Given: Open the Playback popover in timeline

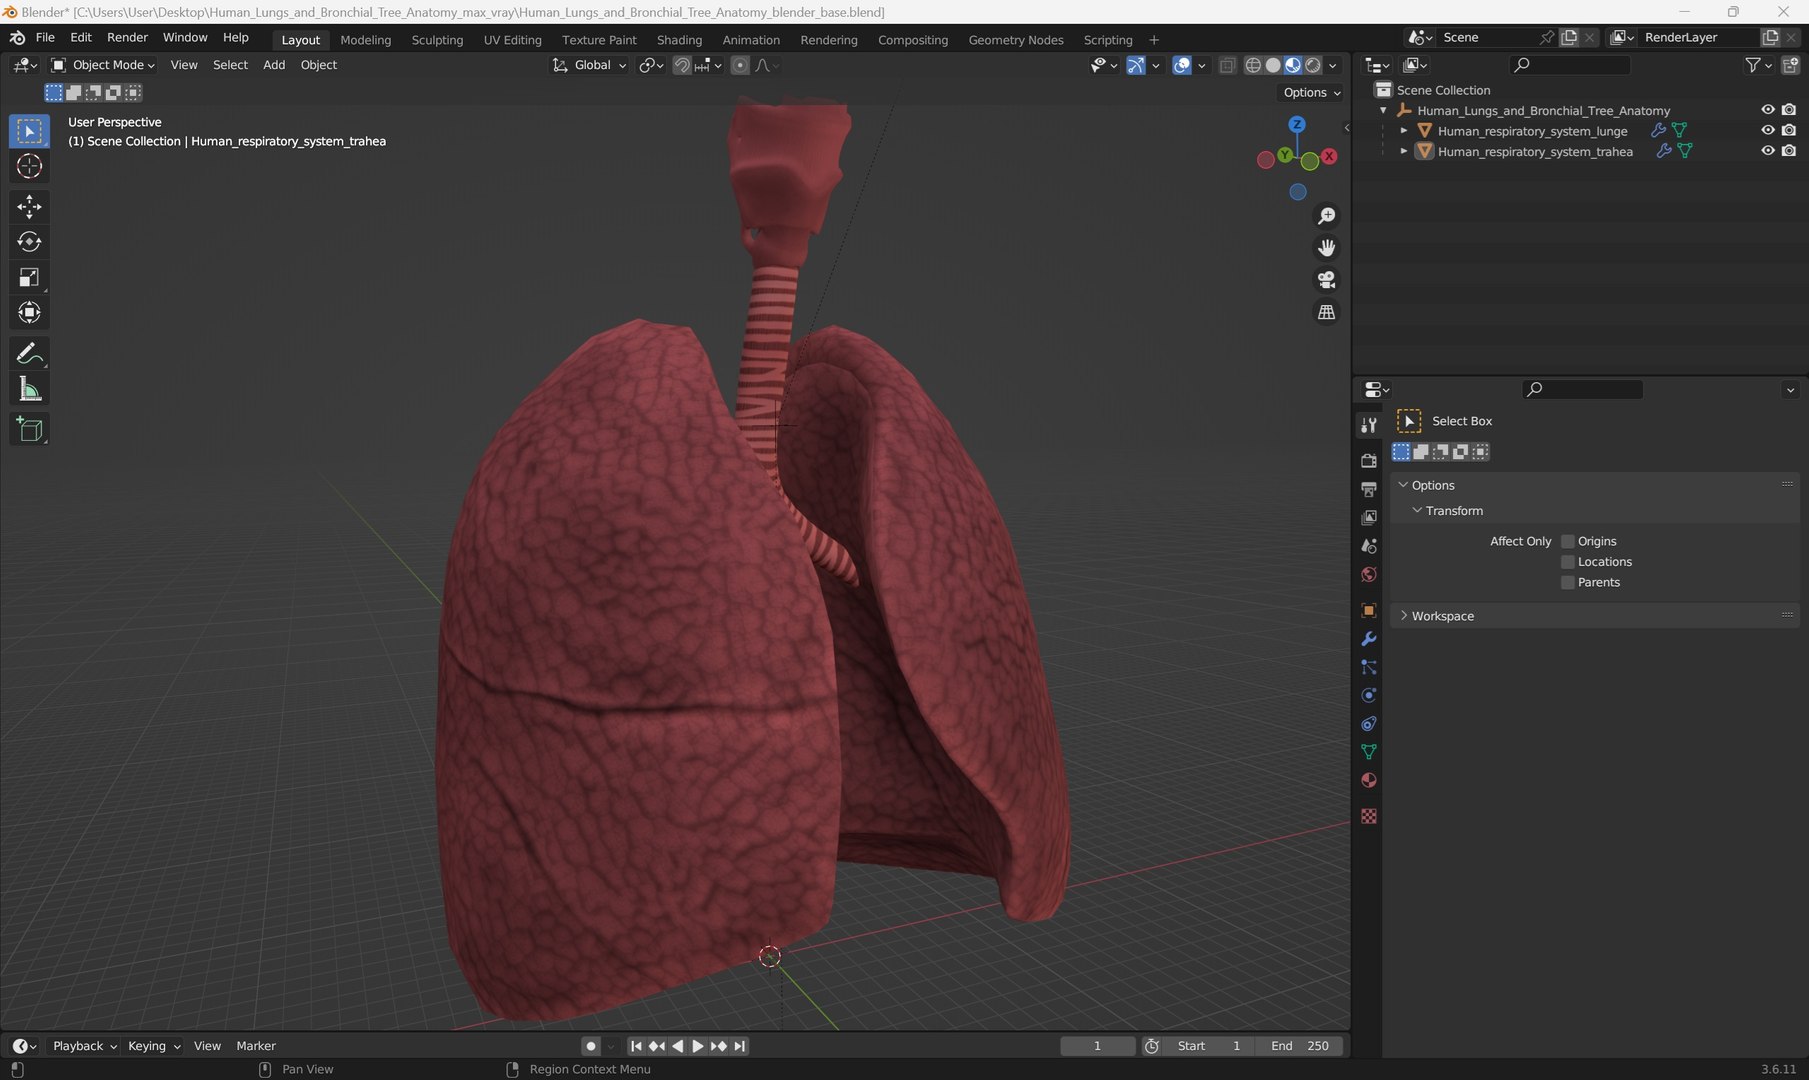Looking at the screenshot, I should coord(84,1046).
